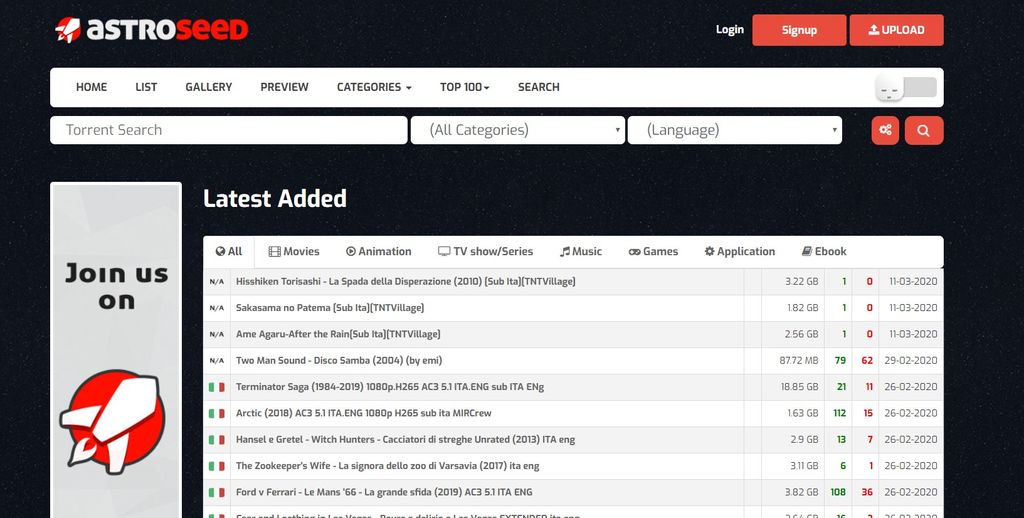Open Hisshiken Torisashi torrent link

[406, 282]
